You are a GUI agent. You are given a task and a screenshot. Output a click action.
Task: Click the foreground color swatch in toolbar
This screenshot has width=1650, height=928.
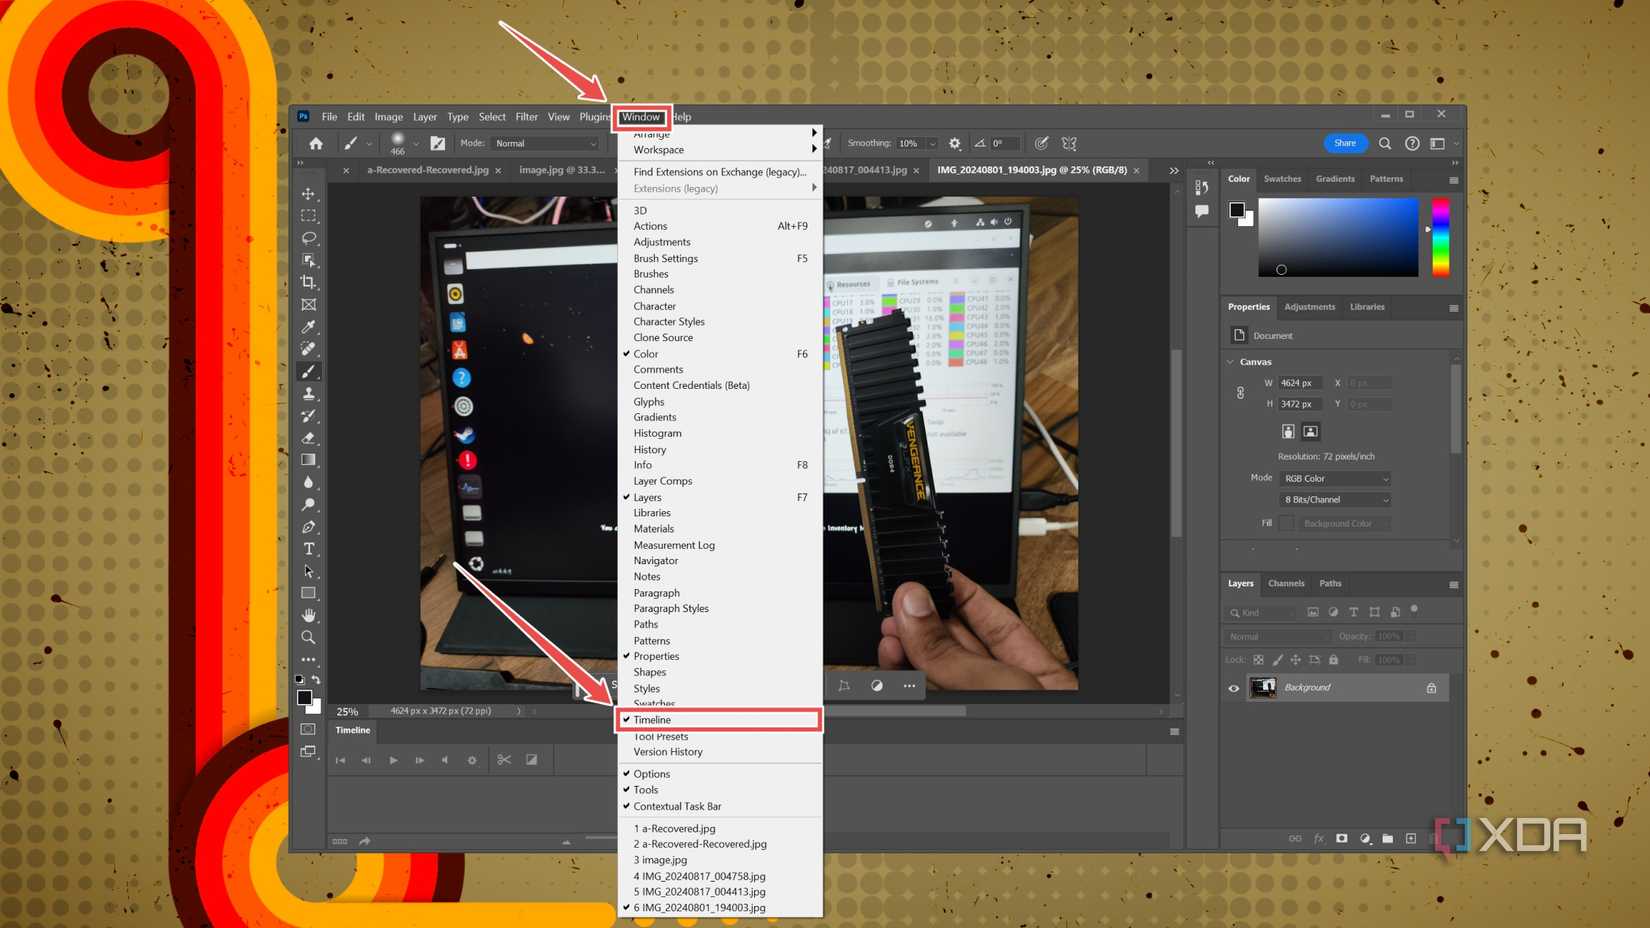coord(304,698)
